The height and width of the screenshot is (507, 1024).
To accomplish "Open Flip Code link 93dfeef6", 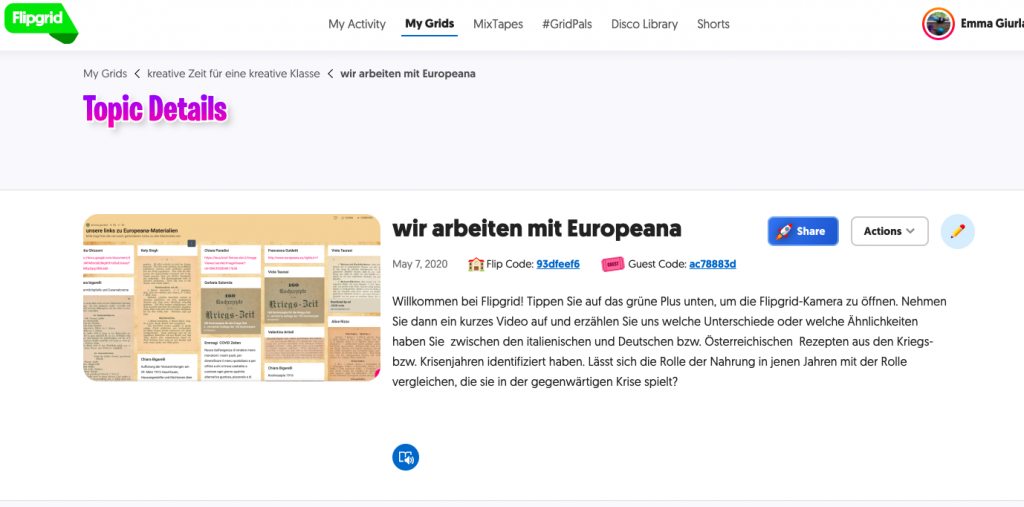I will pos(558,265).
